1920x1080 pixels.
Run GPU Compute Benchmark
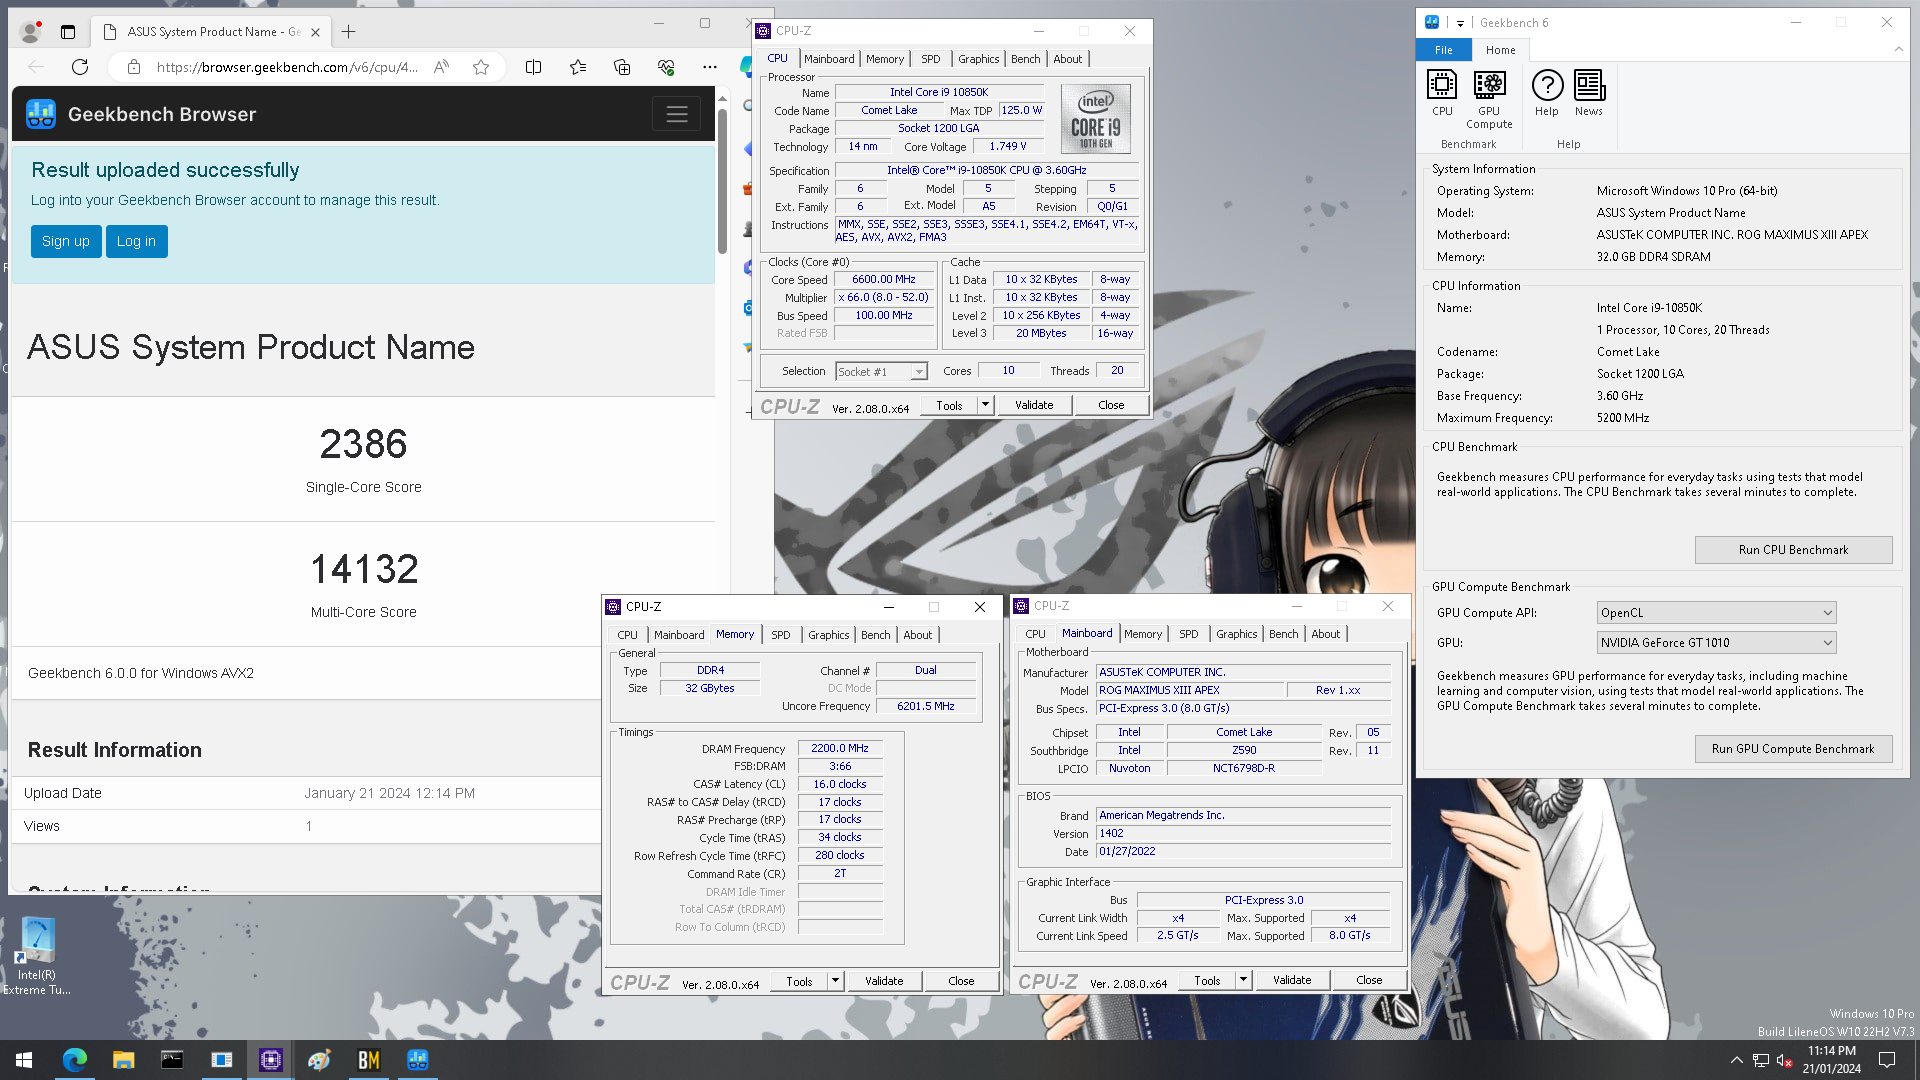(1793, 749)
